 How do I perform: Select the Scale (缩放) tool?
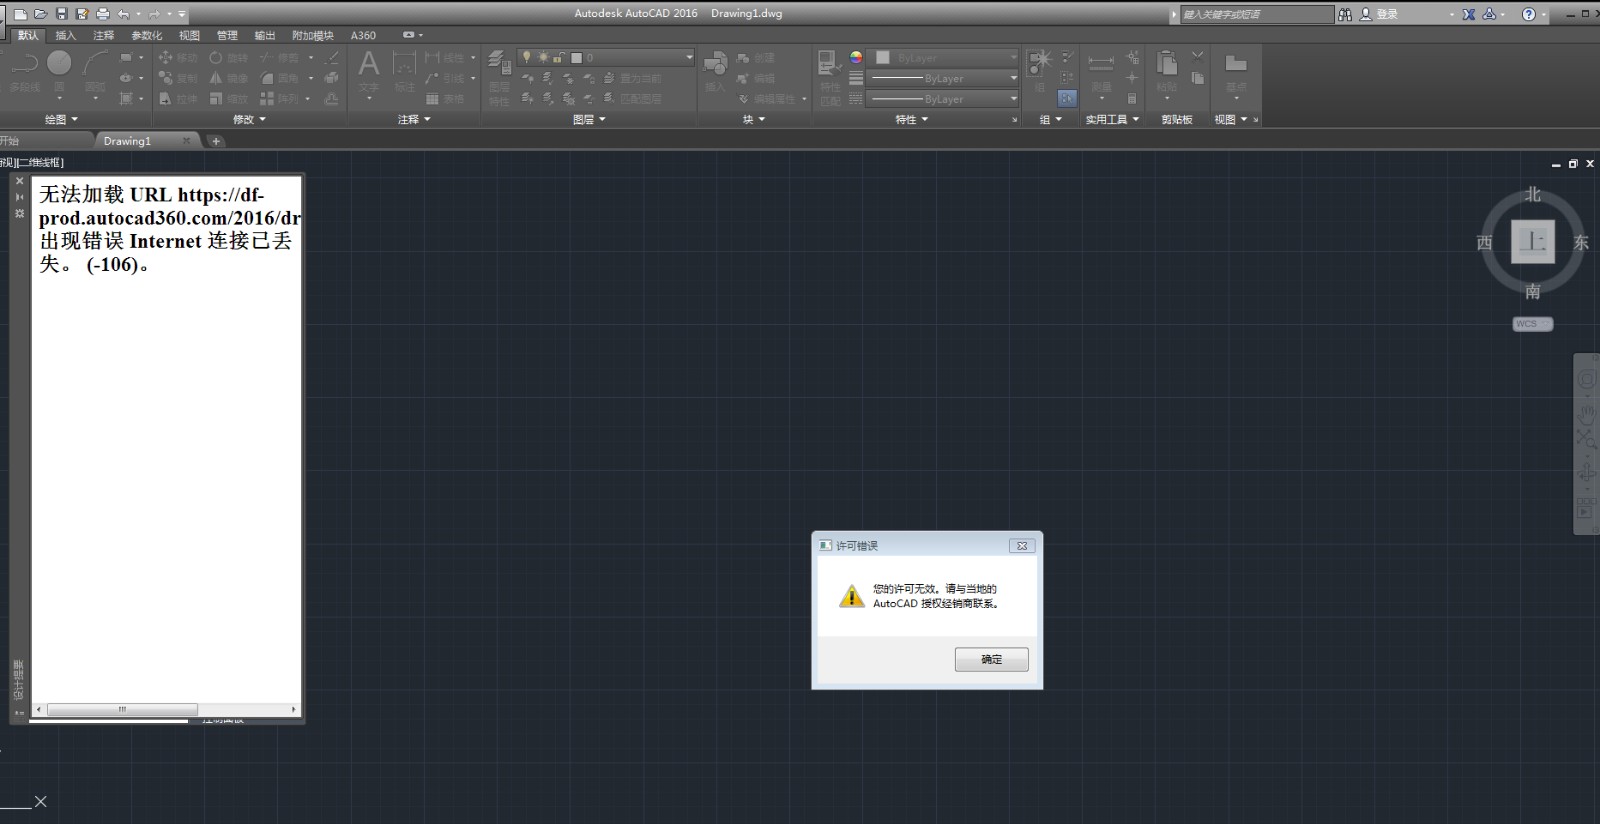point(228,99)
